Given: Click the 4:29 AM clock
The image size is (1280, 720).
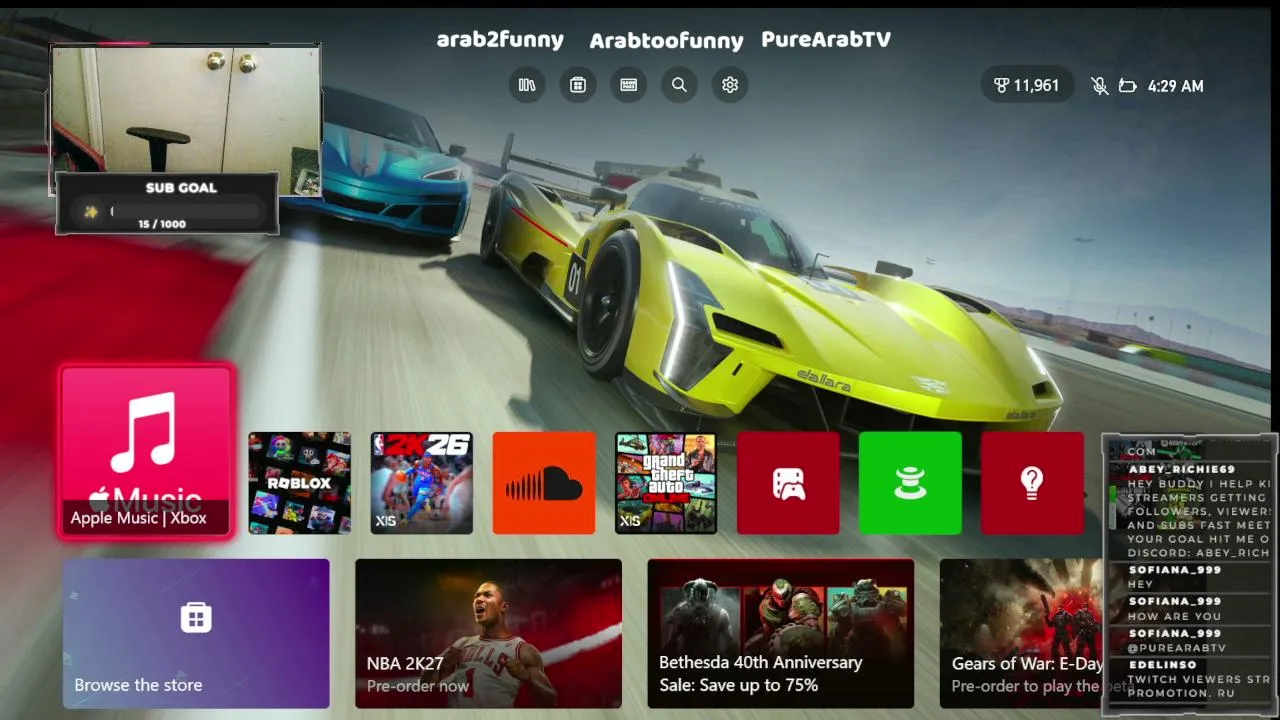Looking at the screenshot, I should pos(1176,86).
